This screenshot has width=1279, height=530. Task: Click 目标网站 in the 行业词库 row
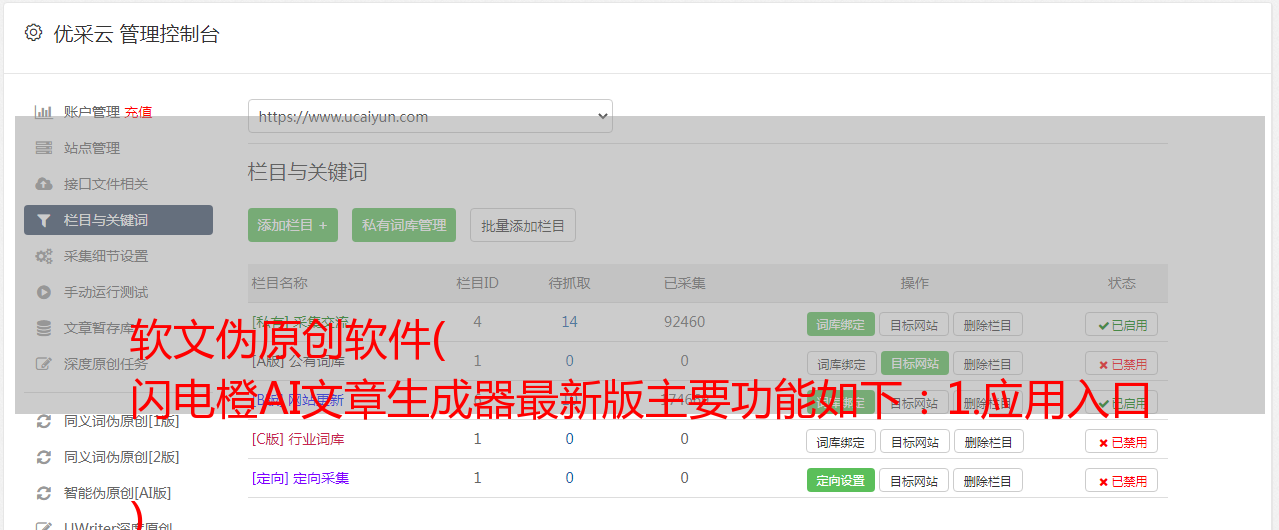pos(915,441)
